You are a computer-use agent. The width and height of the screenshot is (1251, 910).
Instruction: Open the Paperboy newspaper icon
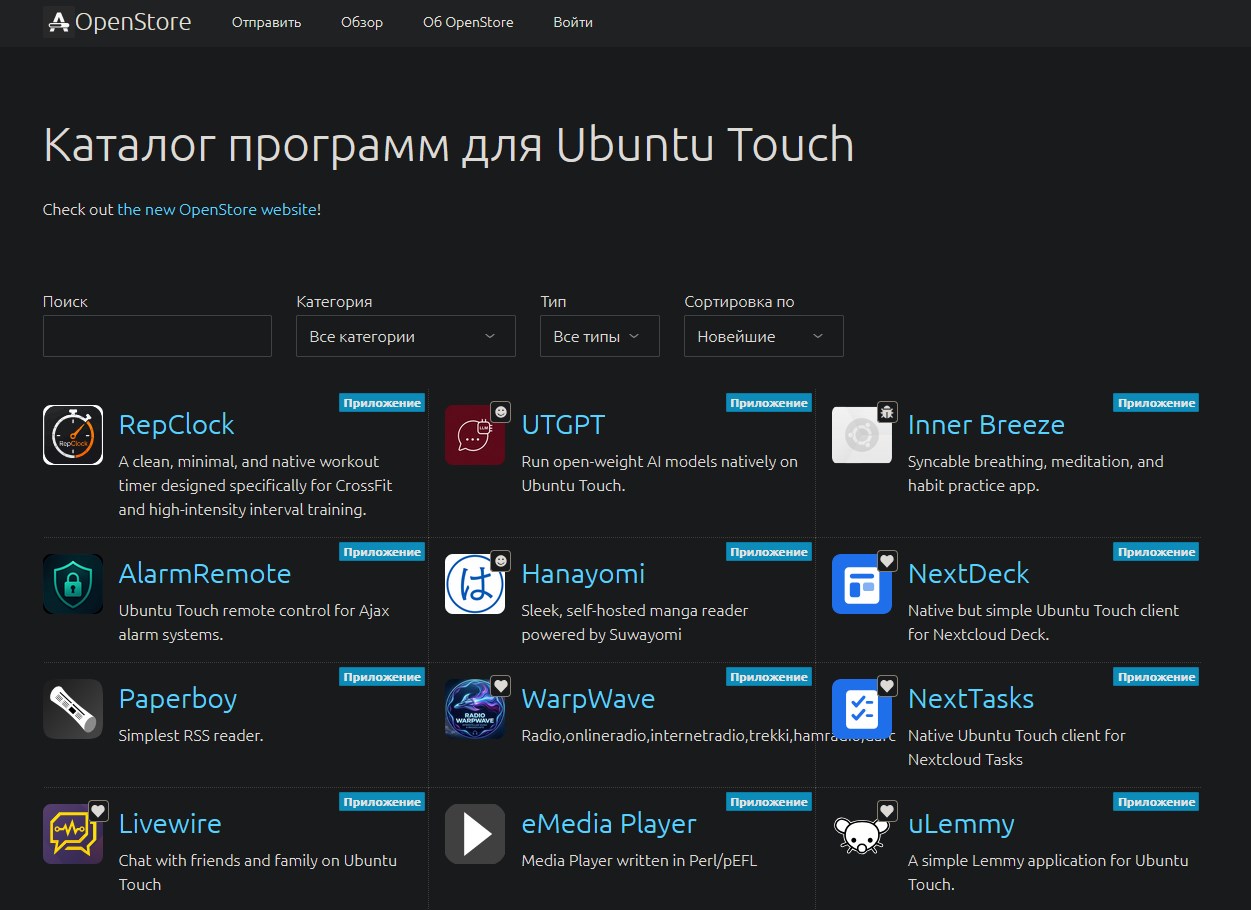pos(73,709)
